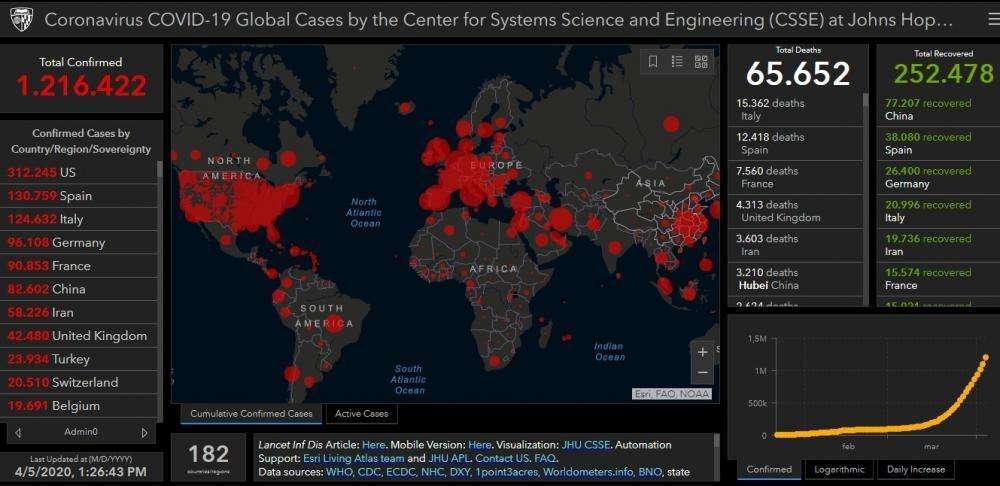
Task: Click Spain 38.080 recovered entry
Action: 938,144
